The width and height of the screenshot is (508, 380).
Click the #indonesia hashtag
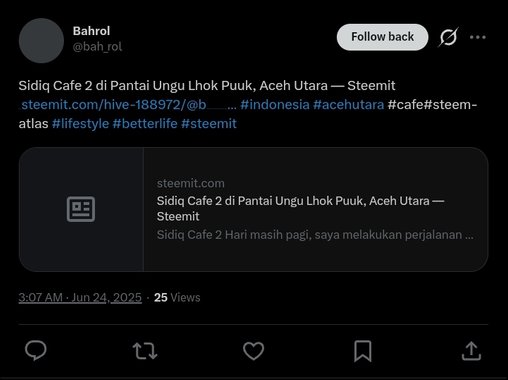pos(275,105)
